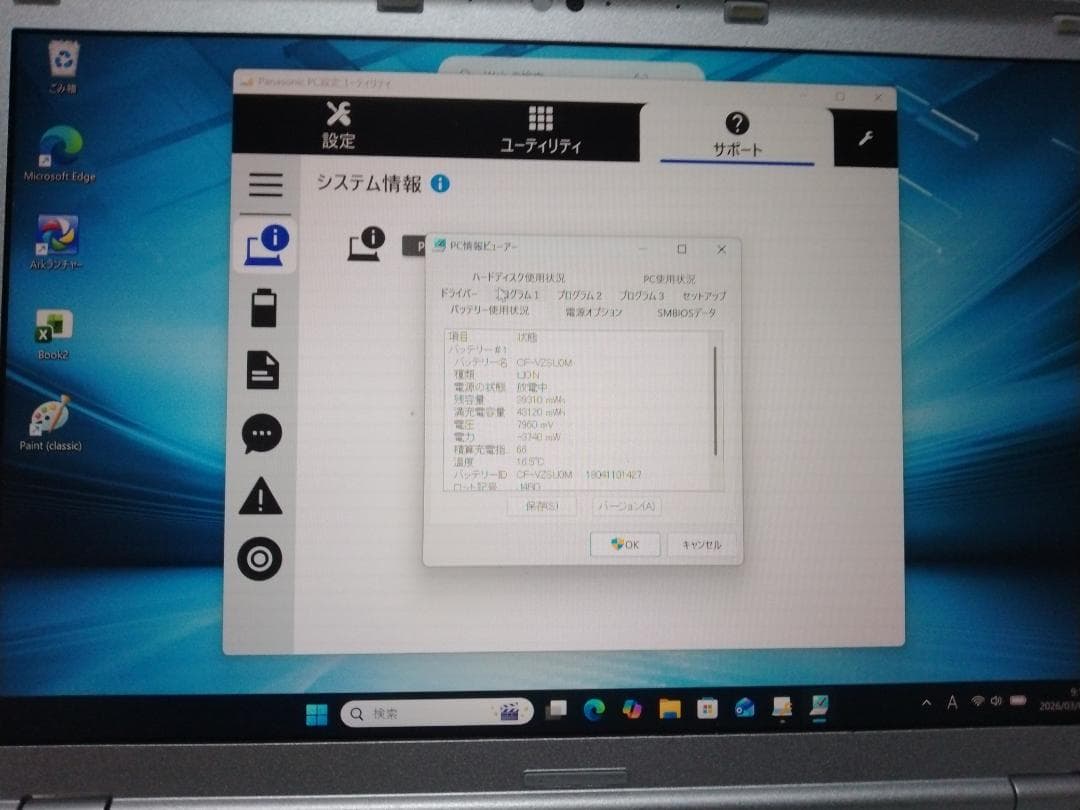Open the セットアップ tab
The image size is (1080, 810).
click(x=704, y=295)
